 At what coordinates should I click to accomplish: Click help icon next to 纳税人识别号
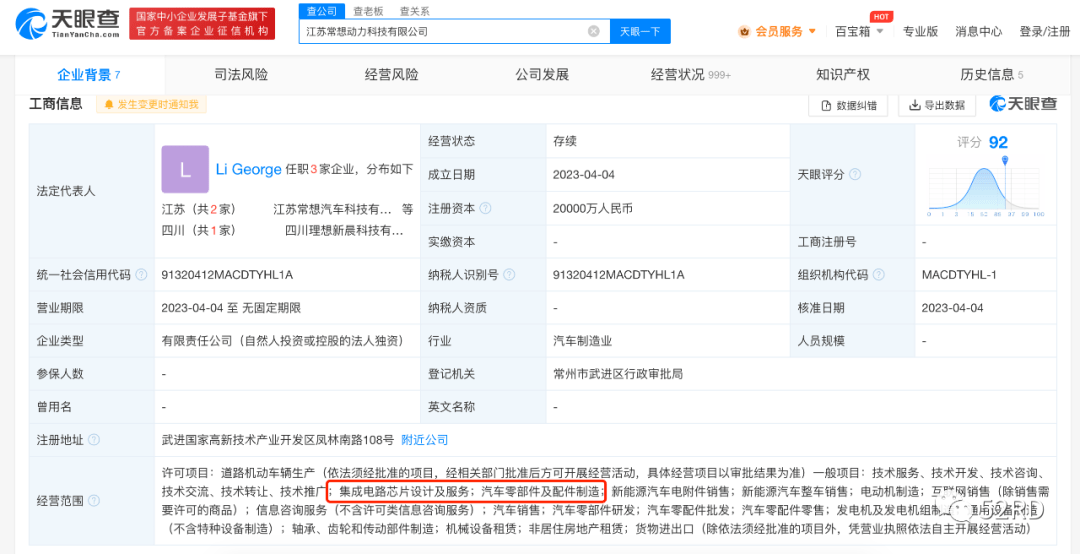[x=509, y=275]
